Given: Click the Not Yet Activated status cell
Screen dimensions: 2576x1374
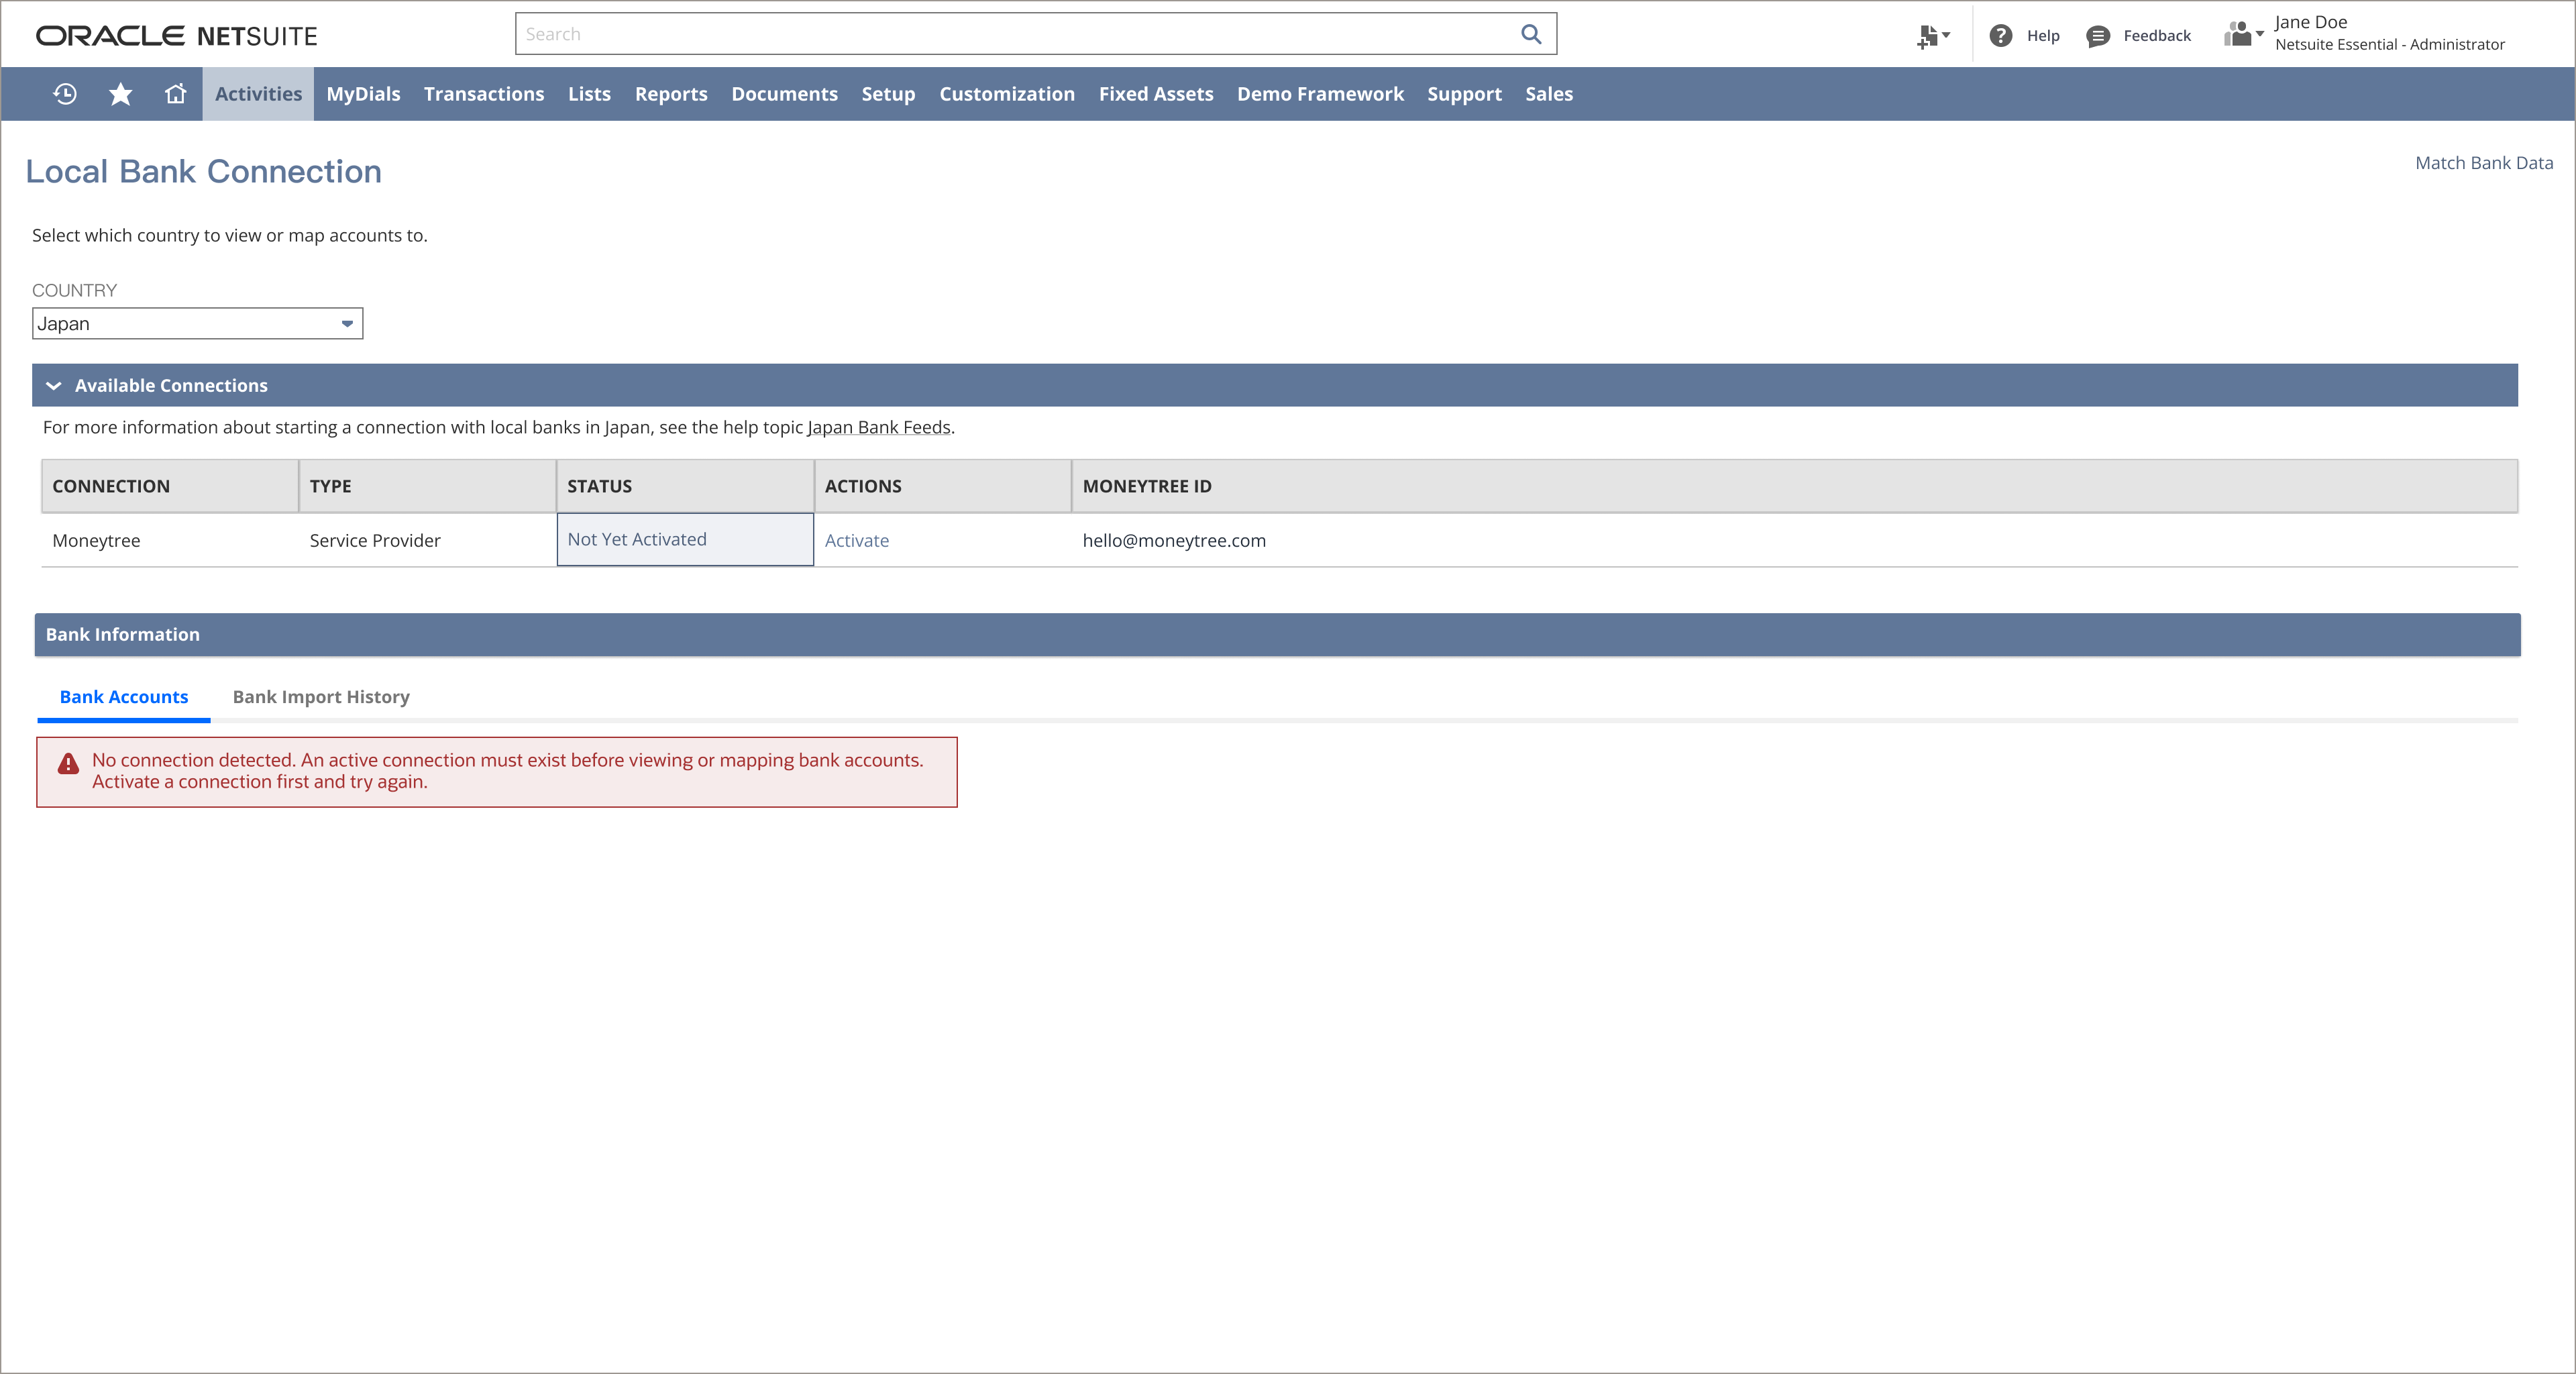Looking at the screenshot, I should (x=685, y=540).
